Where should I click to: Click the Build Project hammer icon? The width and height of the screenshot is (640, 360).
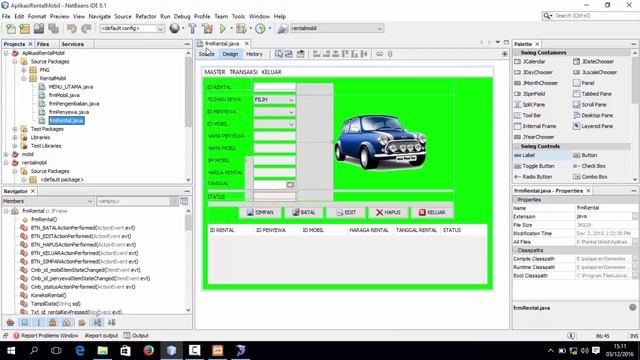point(192,29)
